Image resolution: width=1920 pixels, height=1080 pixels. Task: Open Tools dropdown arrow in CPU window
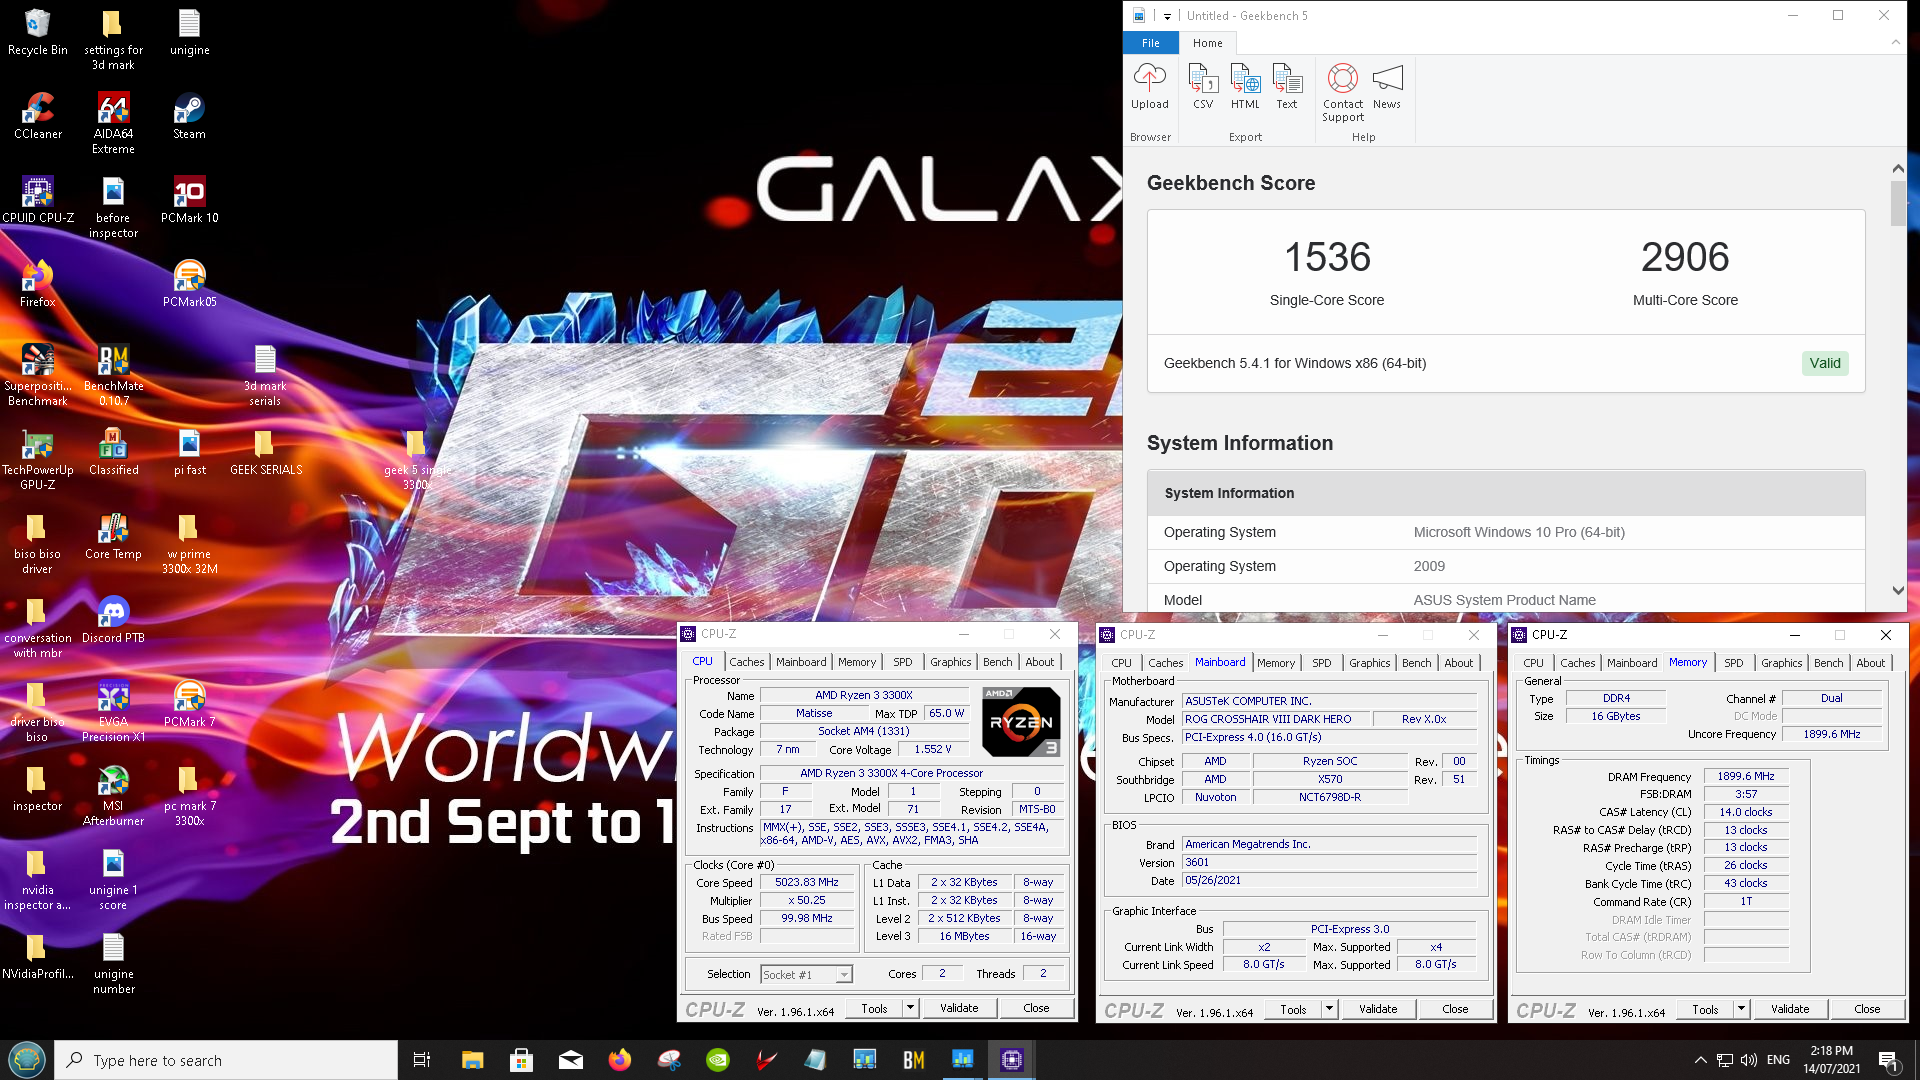[910, 1008]
